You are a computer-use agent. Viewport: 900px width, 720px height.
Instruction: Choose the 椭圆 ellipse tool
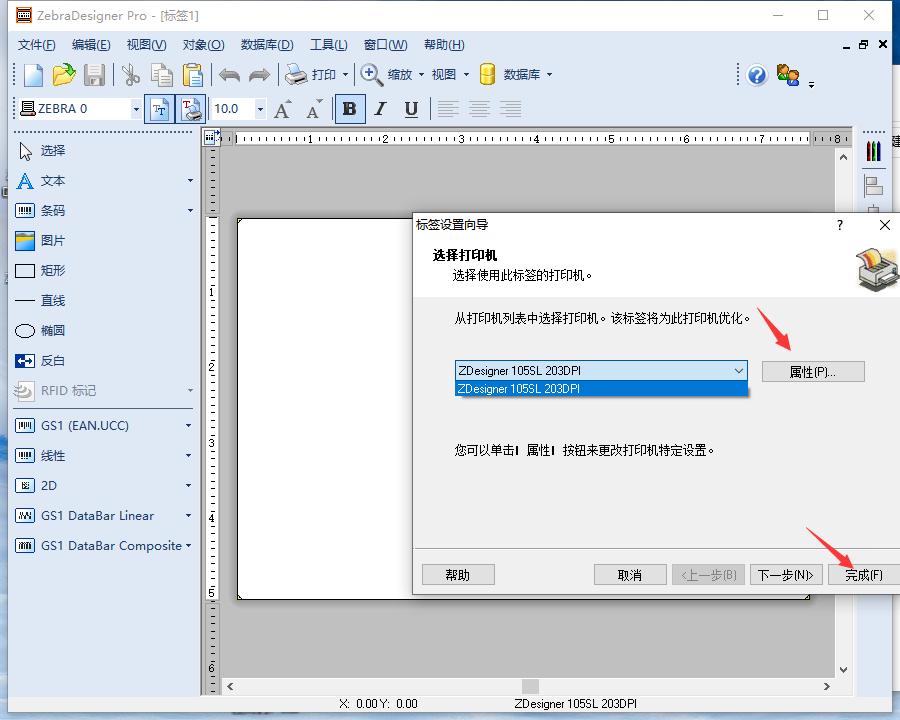[52, 331]
